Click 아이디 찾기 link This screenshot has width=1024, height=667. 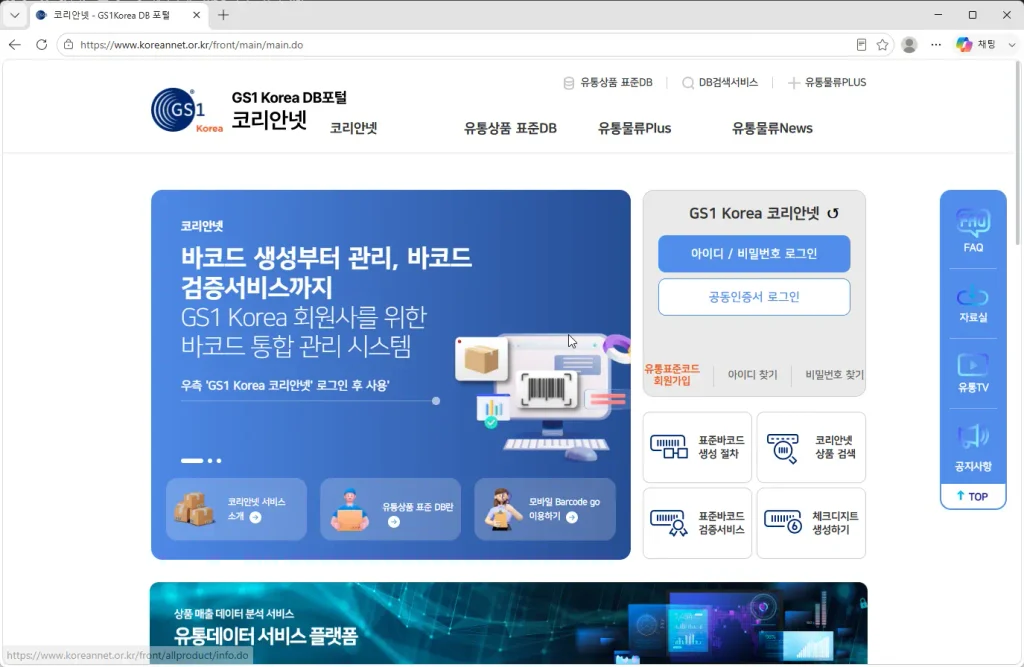752,374
